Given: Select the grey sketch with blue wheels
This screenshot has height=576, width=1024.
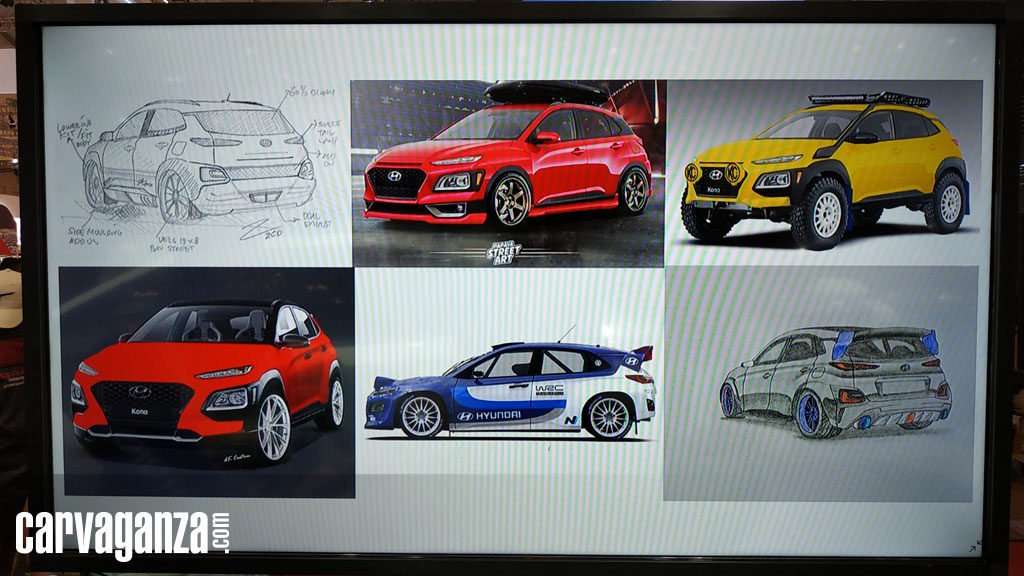Looking at the screenshot, I should [x=820, y=383].
